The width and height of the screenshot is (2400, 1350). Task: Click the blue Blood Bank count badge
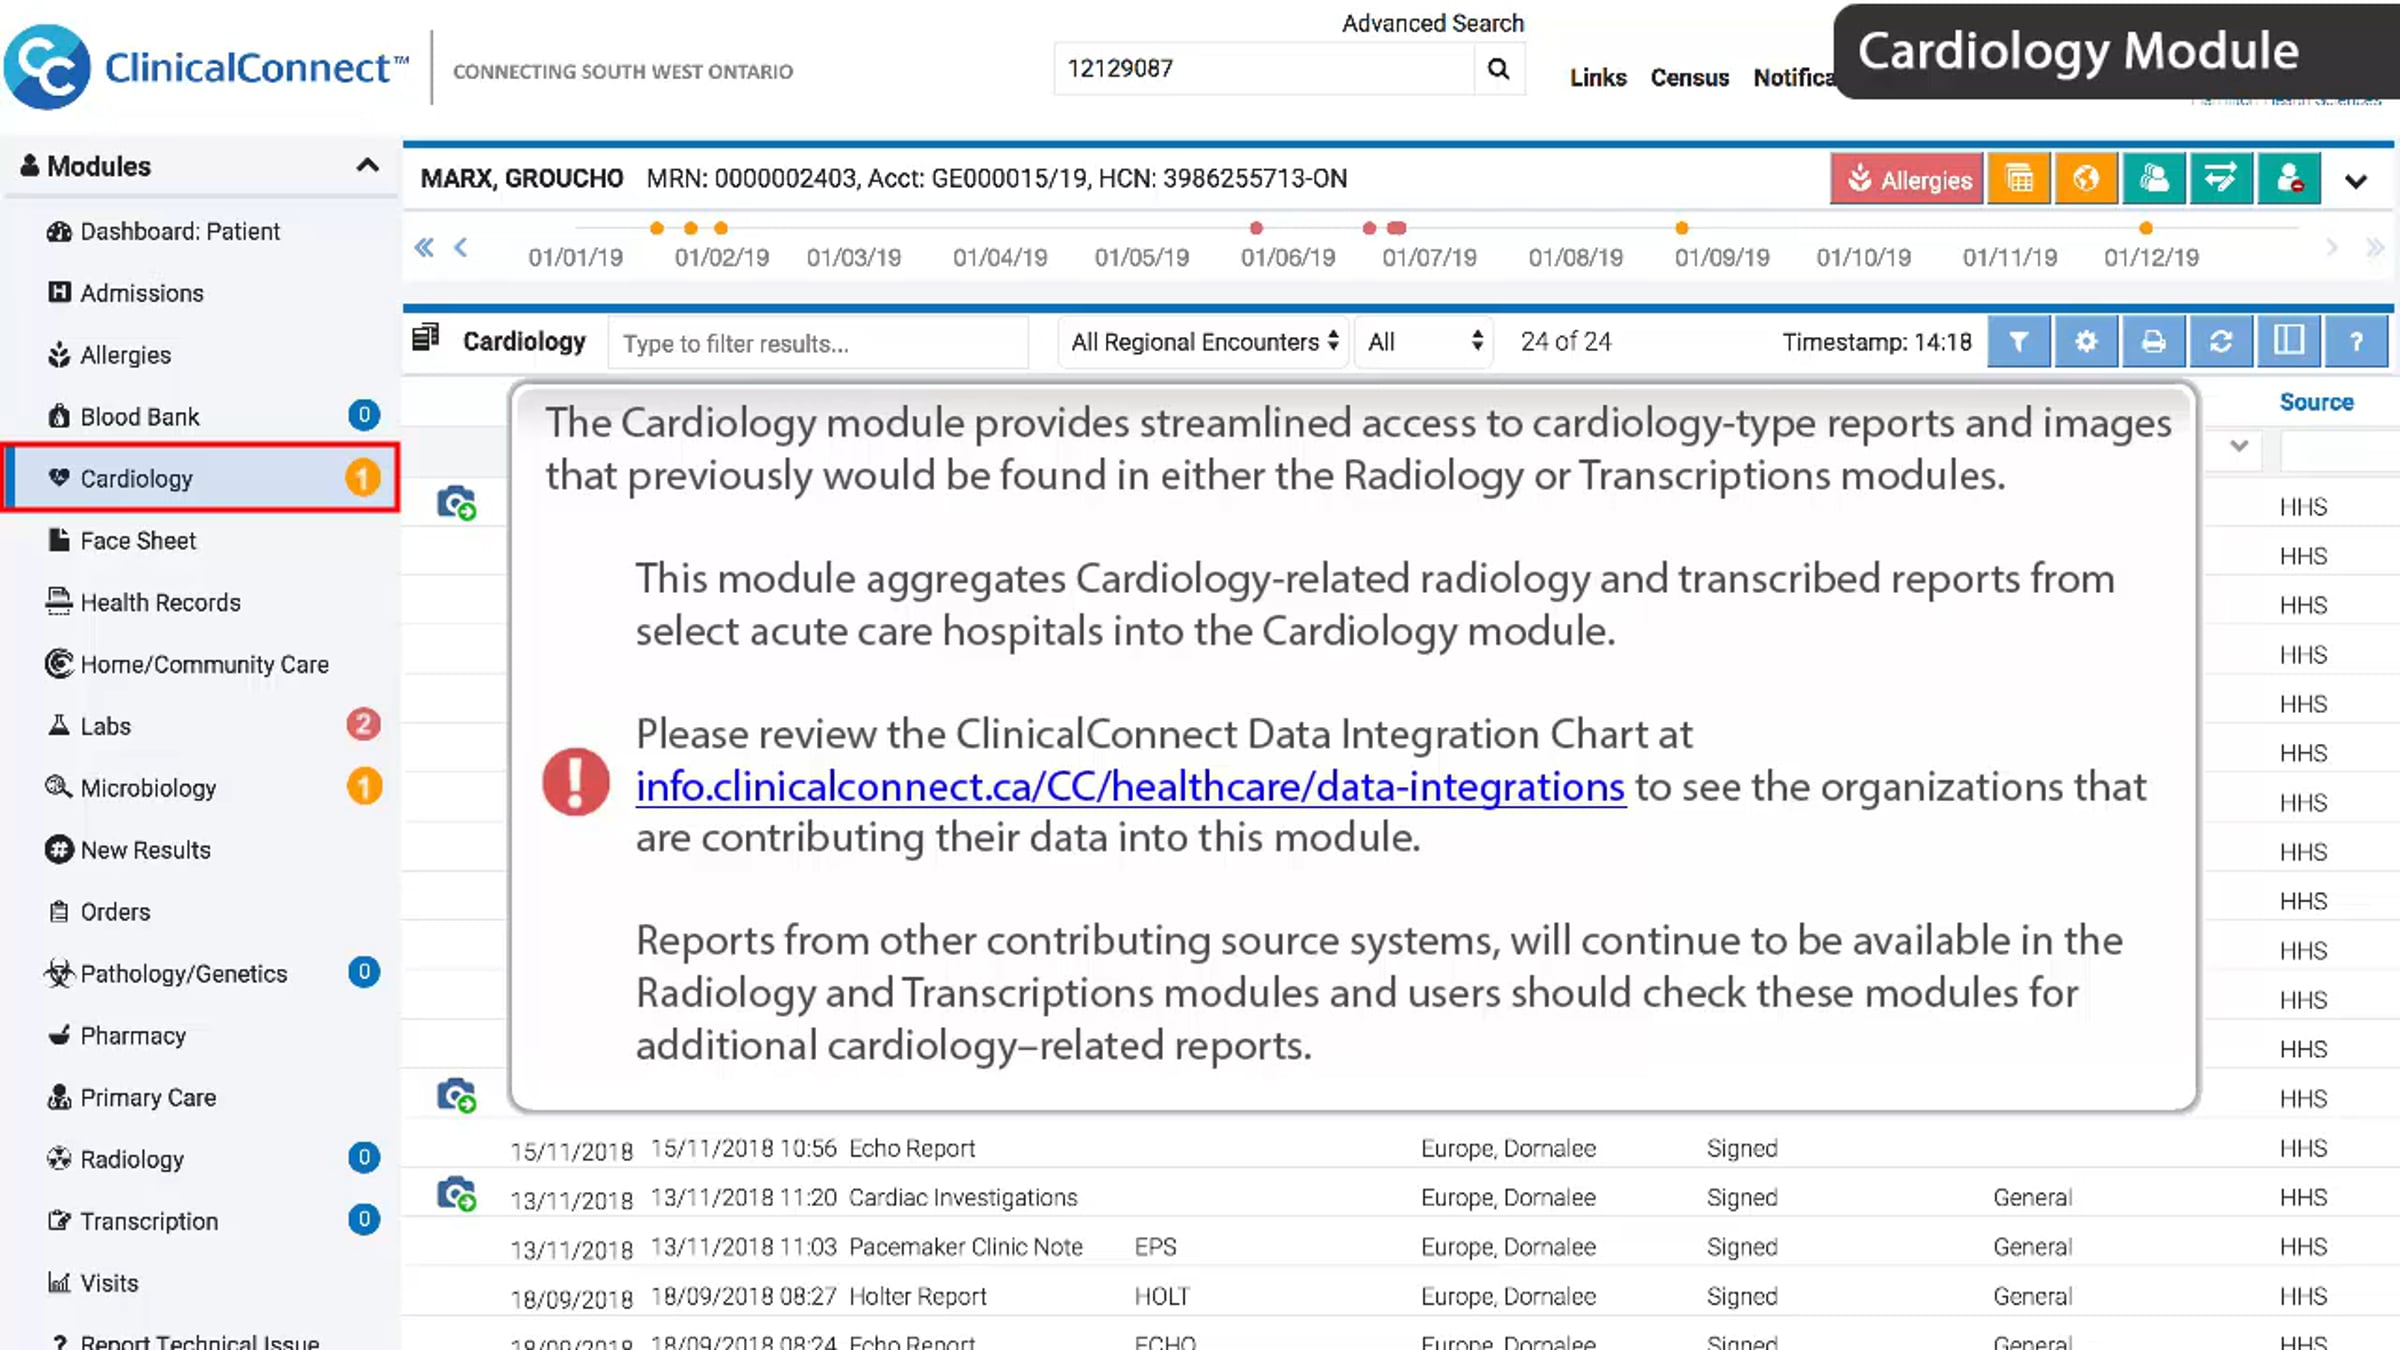point(364,414)
